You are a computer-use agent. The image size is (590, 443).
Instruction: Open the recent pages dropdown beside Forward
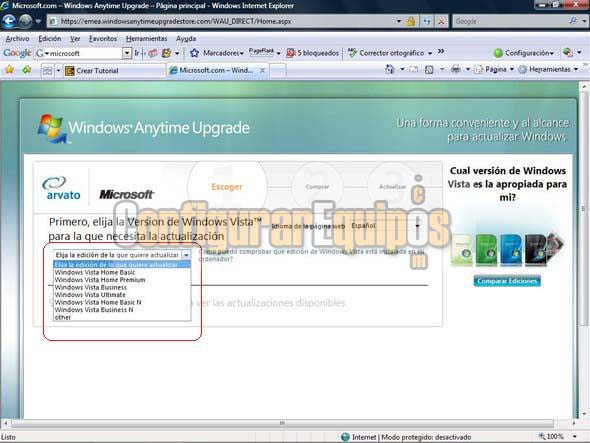pos(38,21)
